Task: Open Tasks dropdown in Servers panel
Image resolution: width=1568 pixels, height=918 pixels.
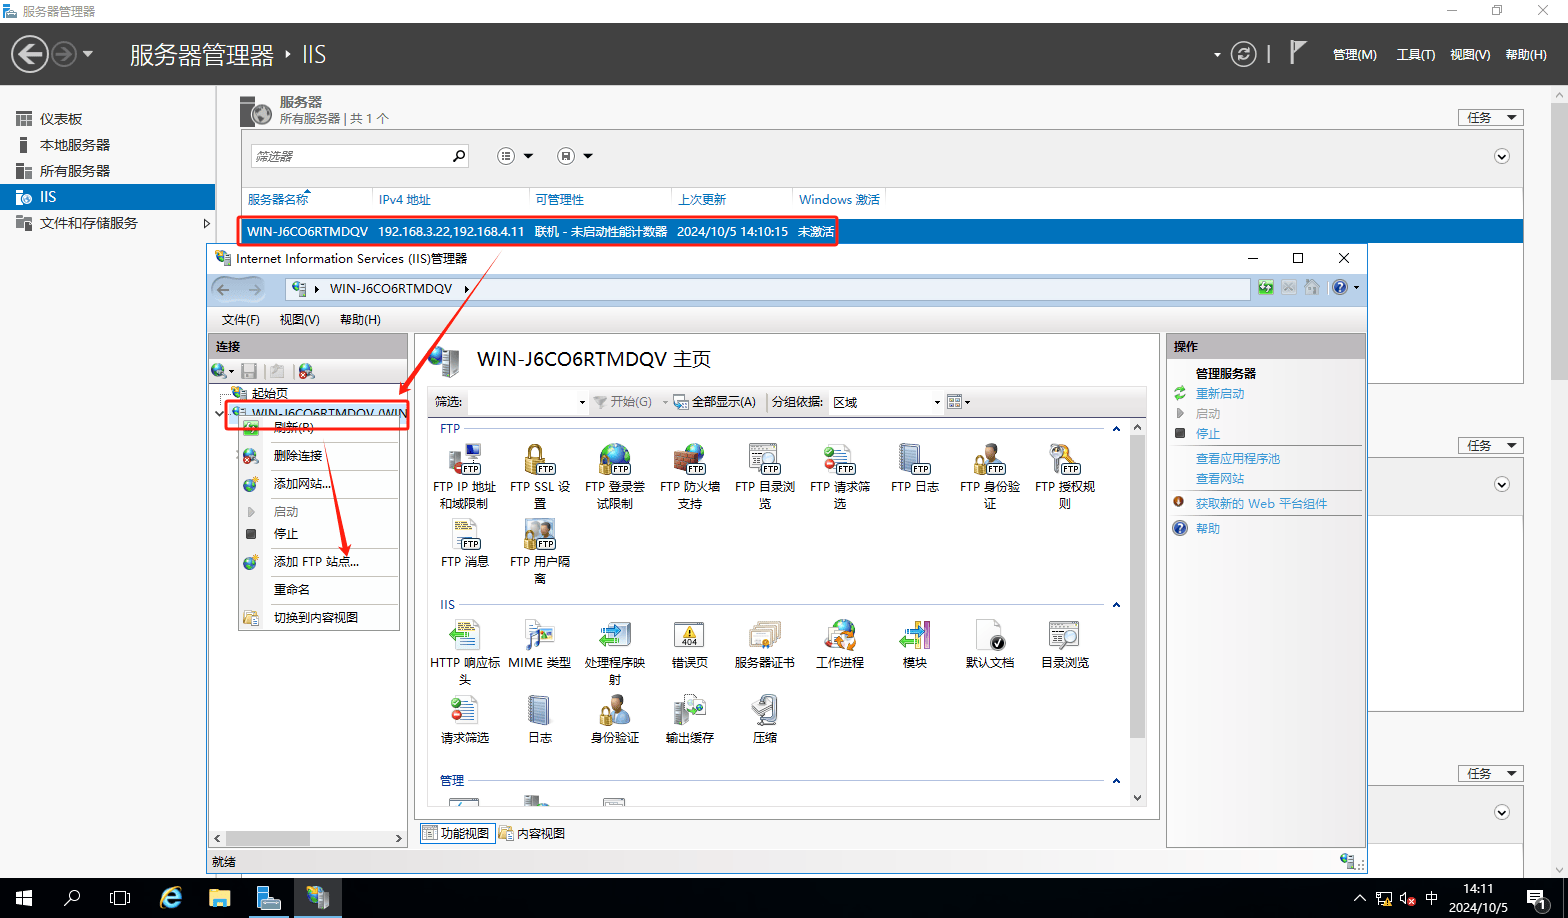Action: pos(1490,118)
